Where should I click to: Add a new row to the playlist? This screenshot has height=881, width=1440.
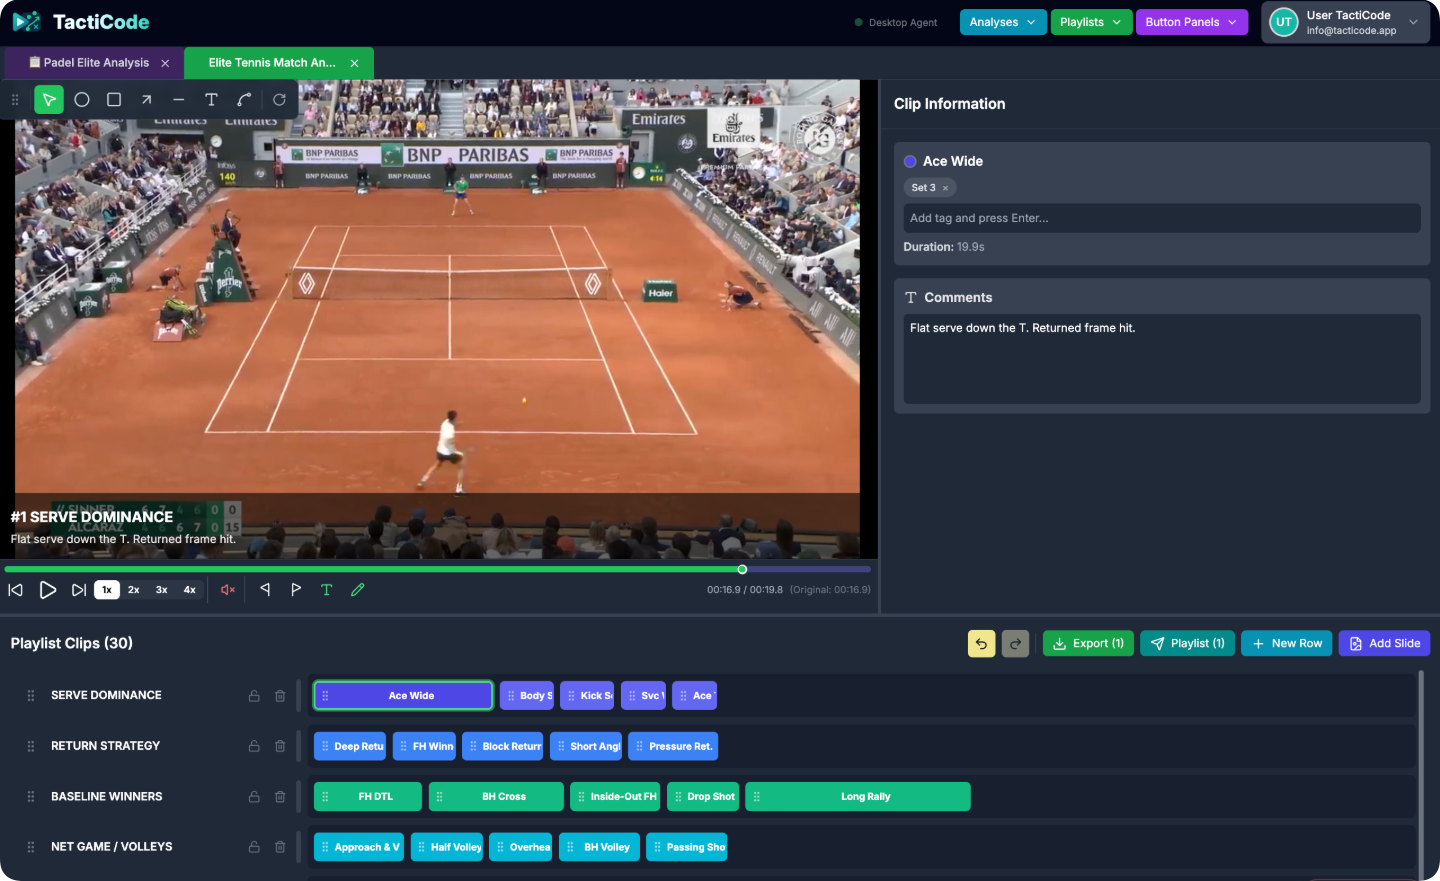click(1287, 644)
